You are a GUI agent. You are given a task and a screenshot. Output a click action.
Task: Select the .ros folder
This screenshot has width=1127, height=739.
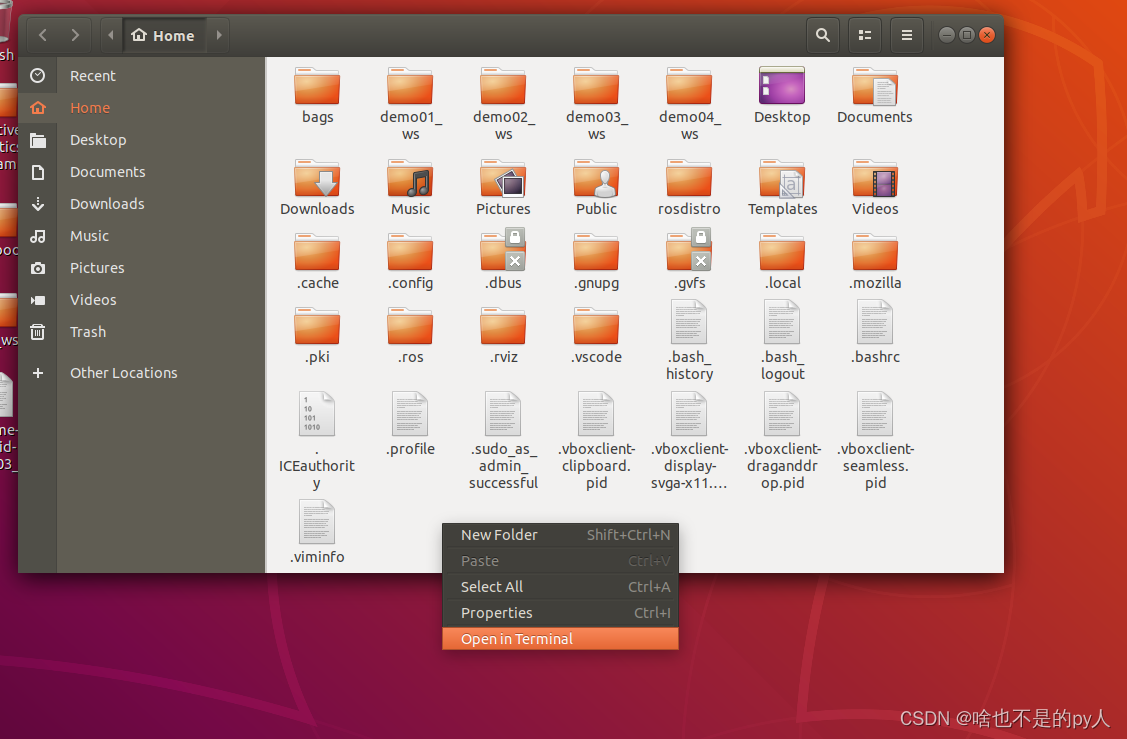[x=410, y=336]
